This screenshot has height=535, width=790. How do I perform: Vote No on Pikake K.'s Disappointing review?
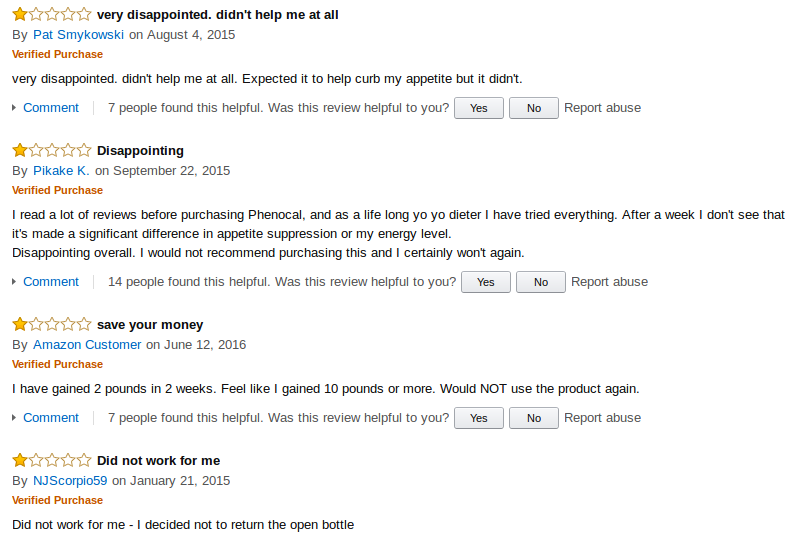(541, 282)
